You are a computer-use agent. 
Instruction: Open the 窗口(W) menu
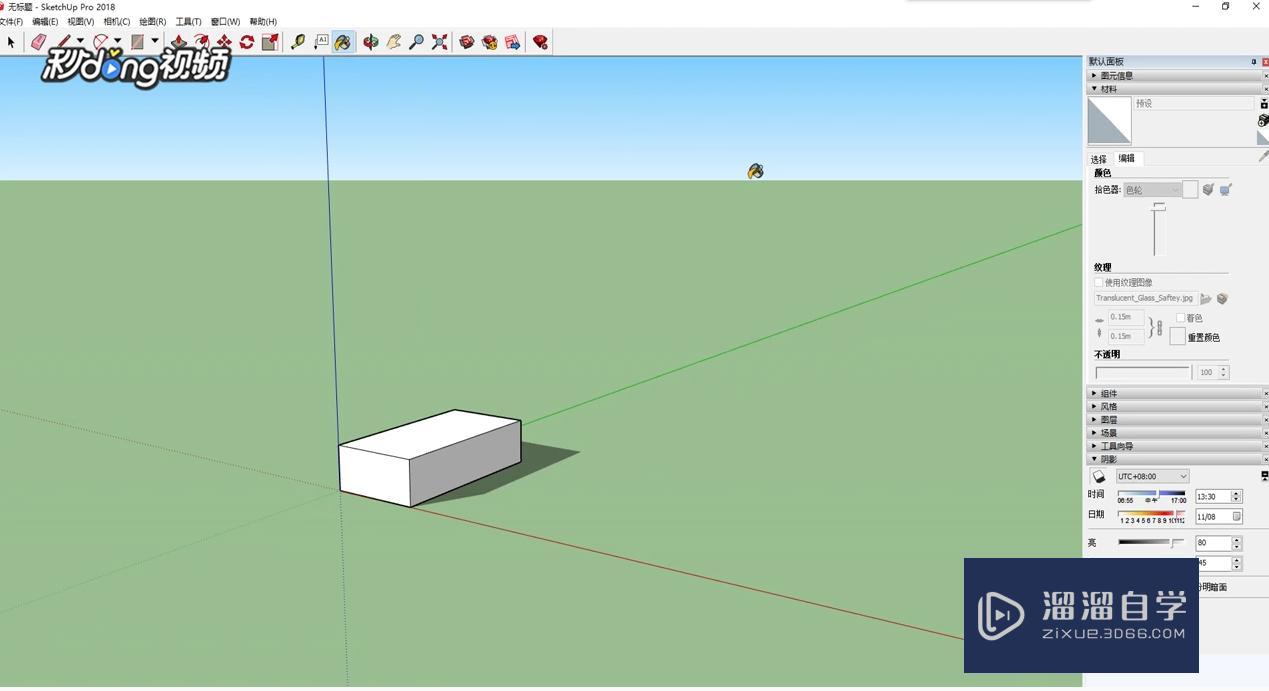[225, 21]
